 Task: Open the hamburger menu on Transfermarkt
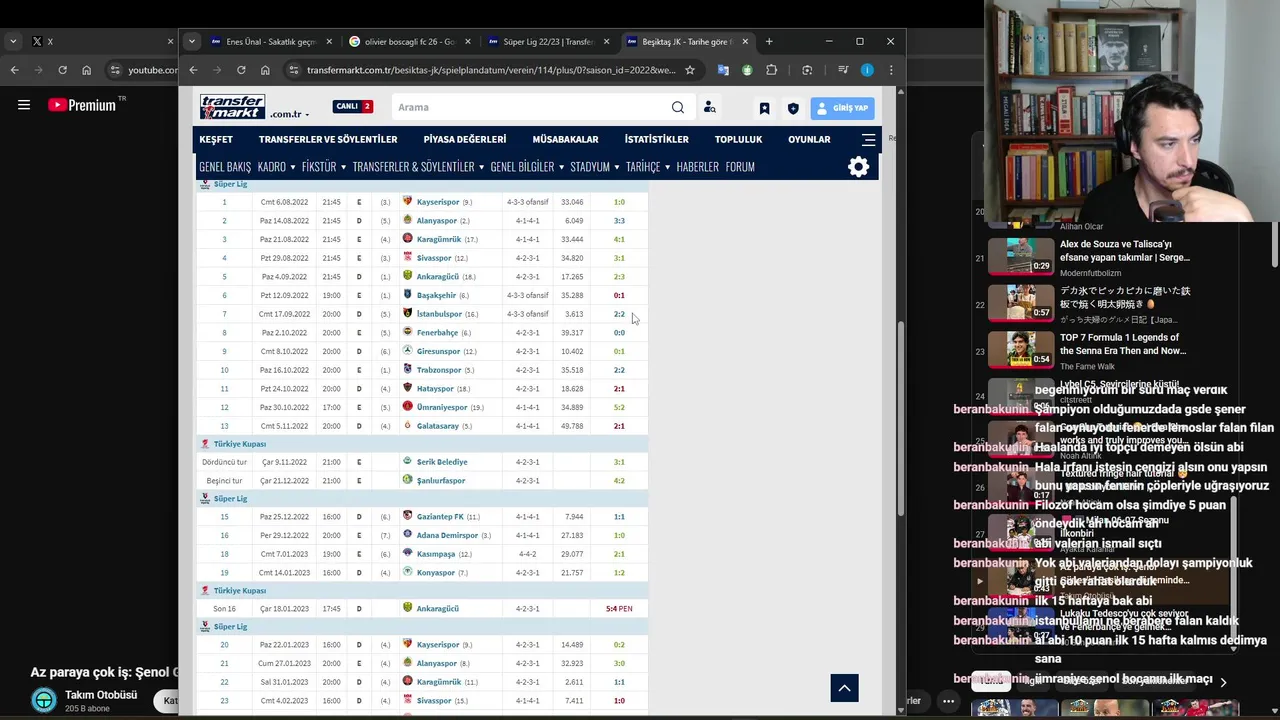click(868, 139)
